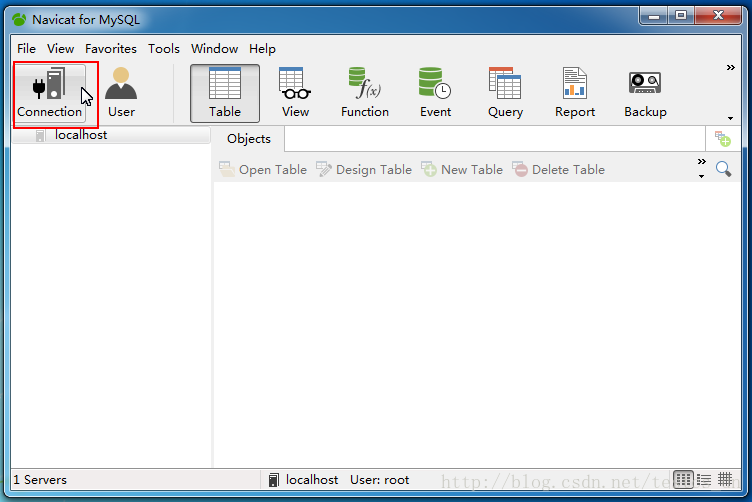The width and height of the screenshot is (752, 502).
Task: Click the Design Table button
Action: pyautogui.click(x=364, y=169)
